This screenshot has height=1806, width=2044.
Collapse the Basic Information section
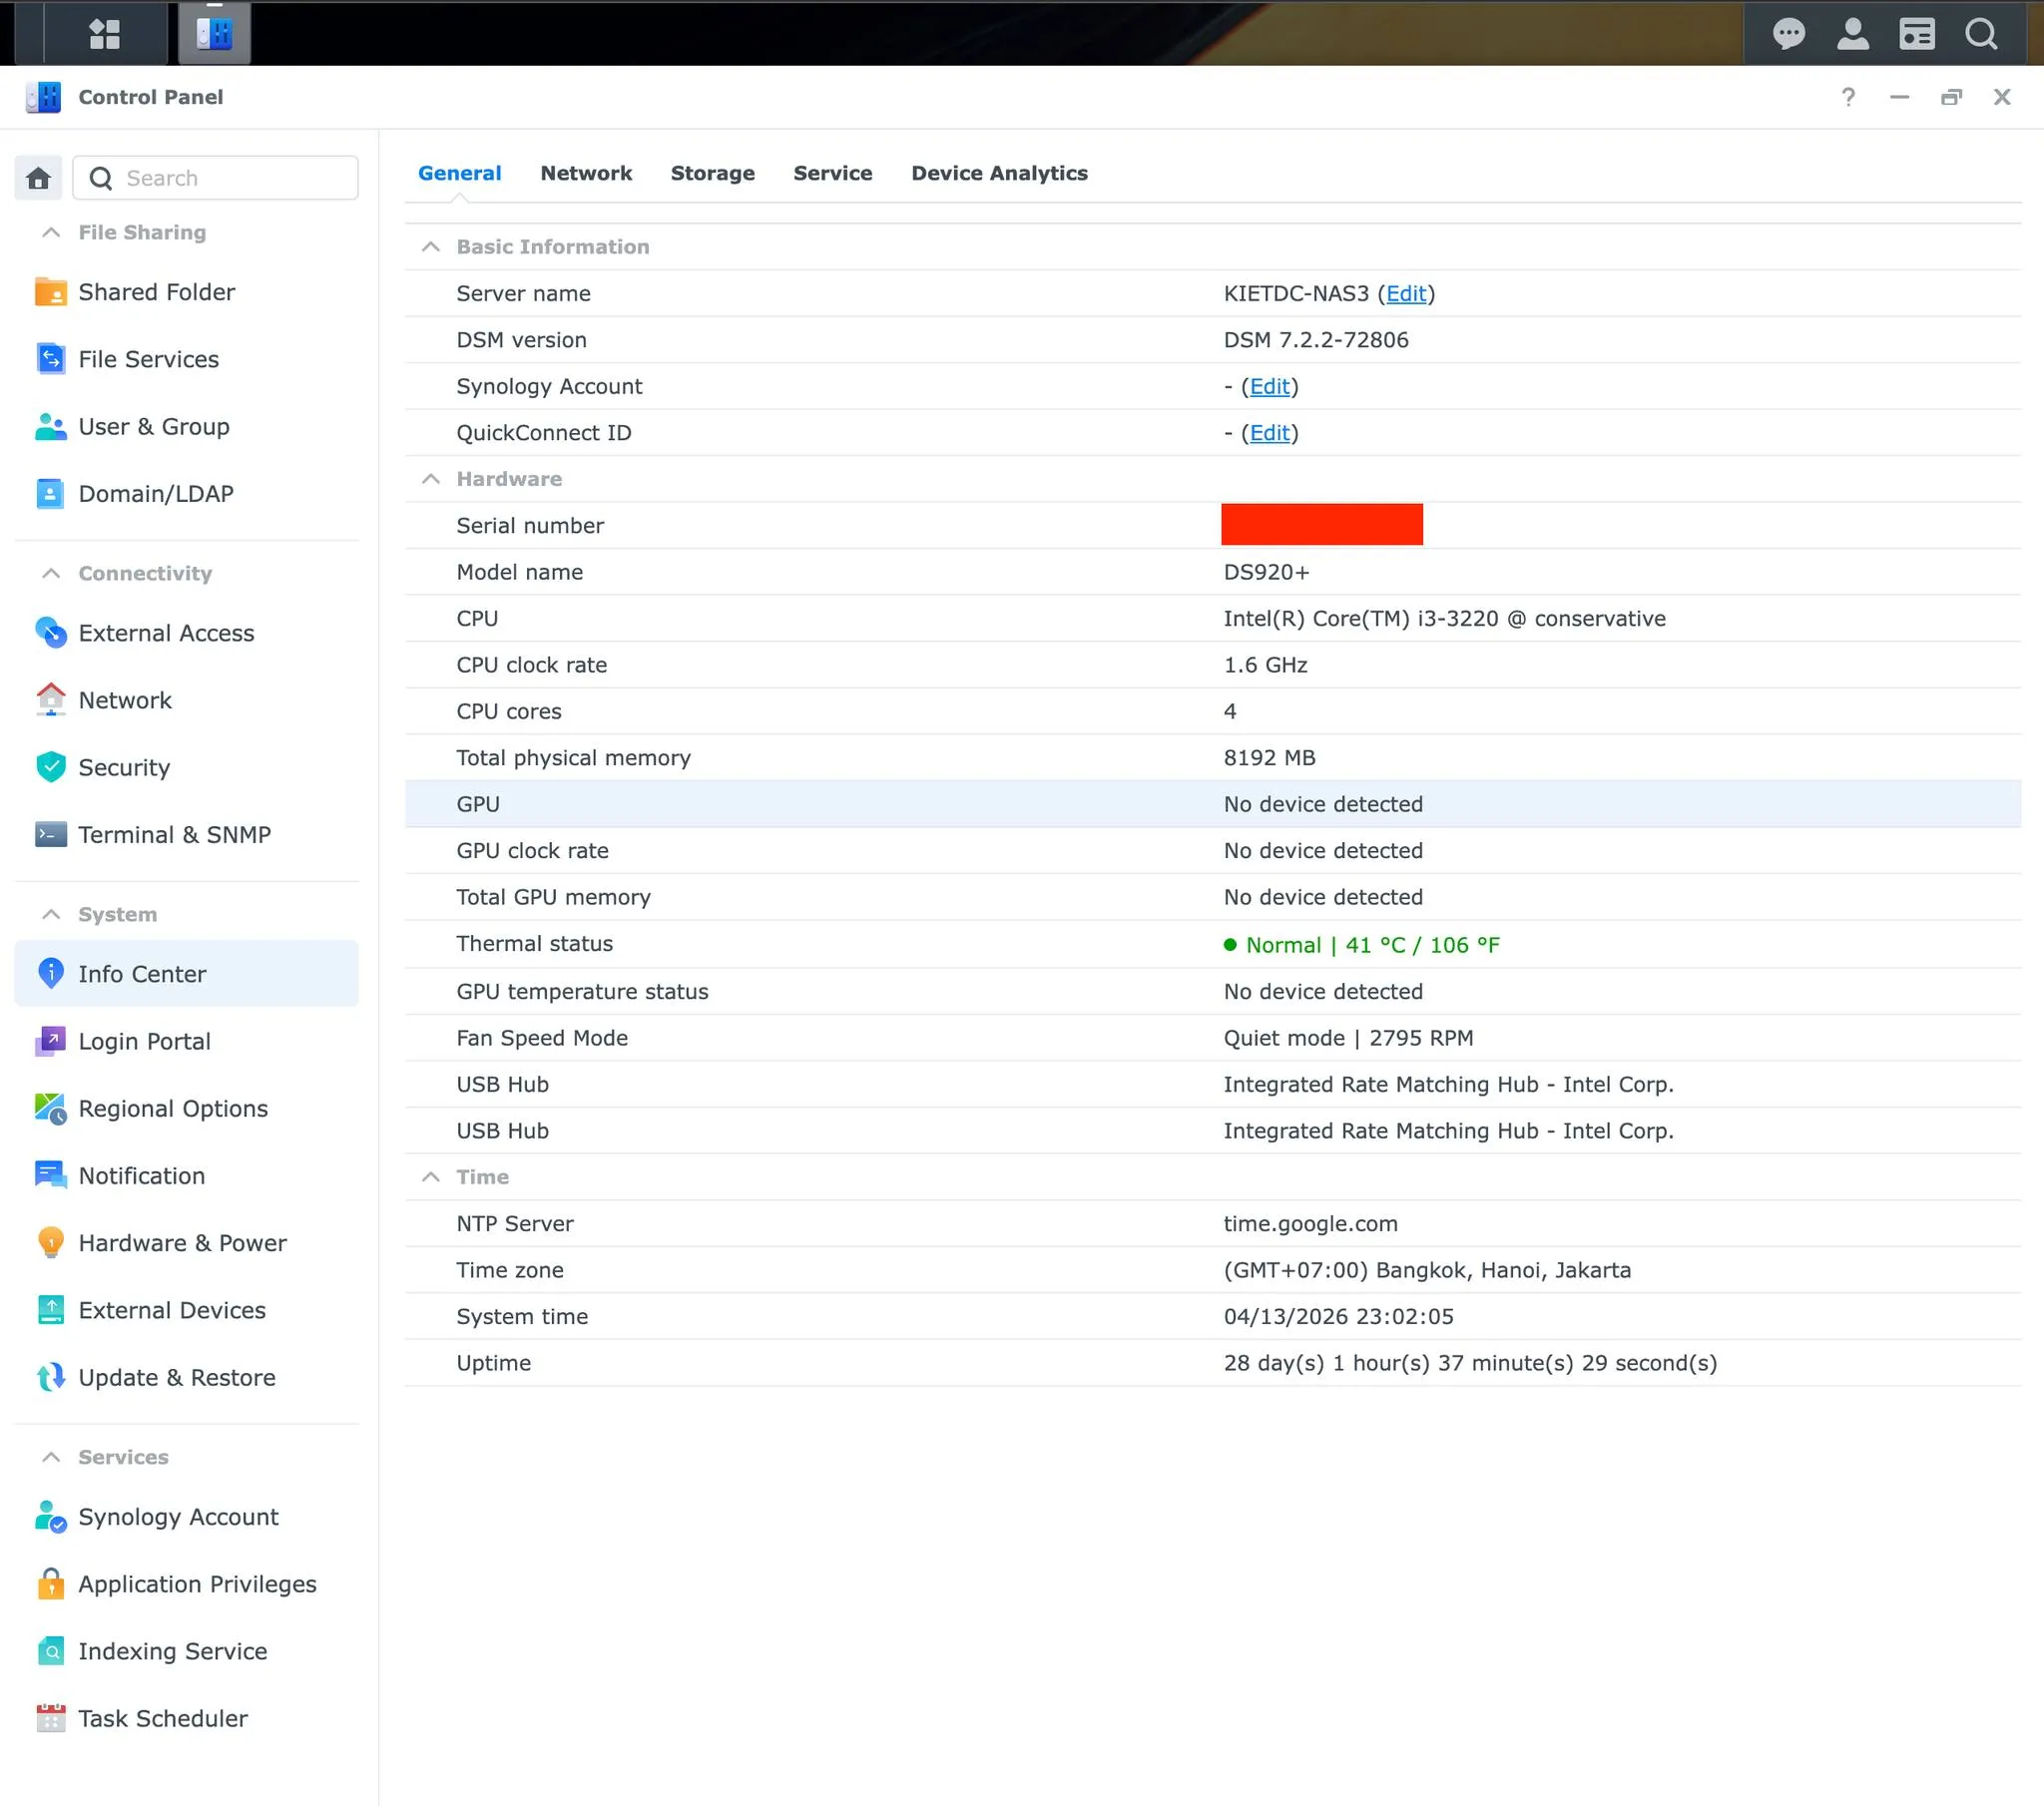click(x=431, y=247)
